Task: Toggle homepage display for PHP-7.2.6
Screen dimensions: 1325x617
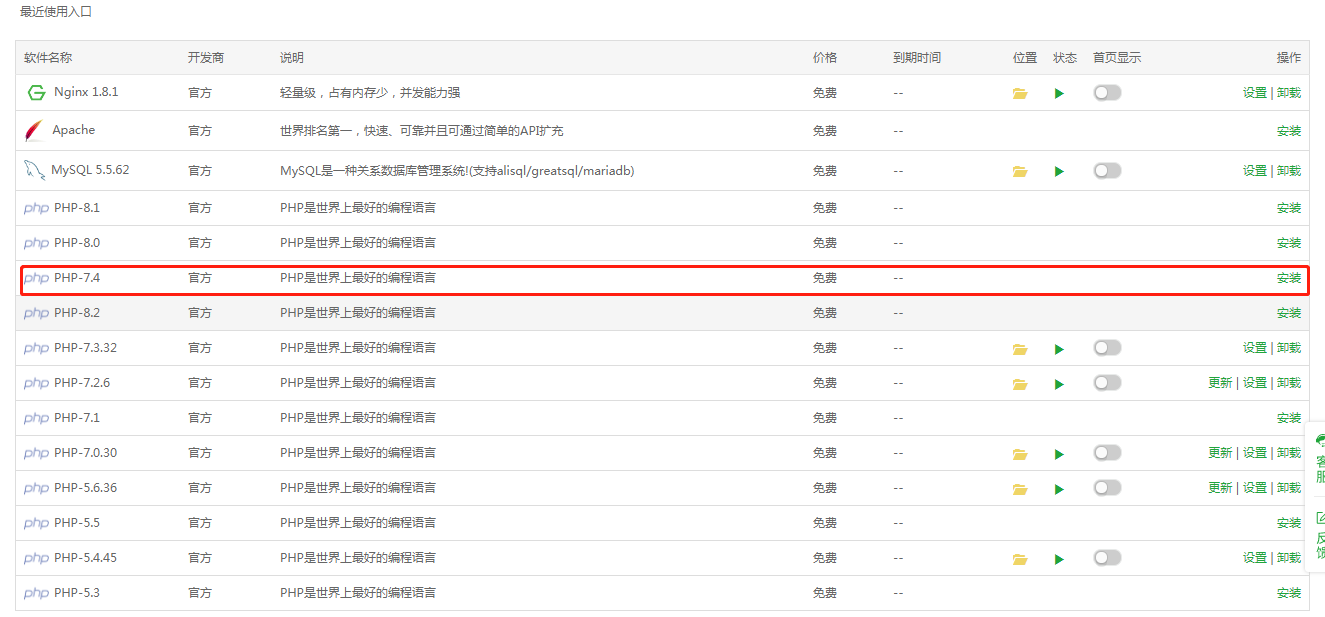Action: 1107,382
